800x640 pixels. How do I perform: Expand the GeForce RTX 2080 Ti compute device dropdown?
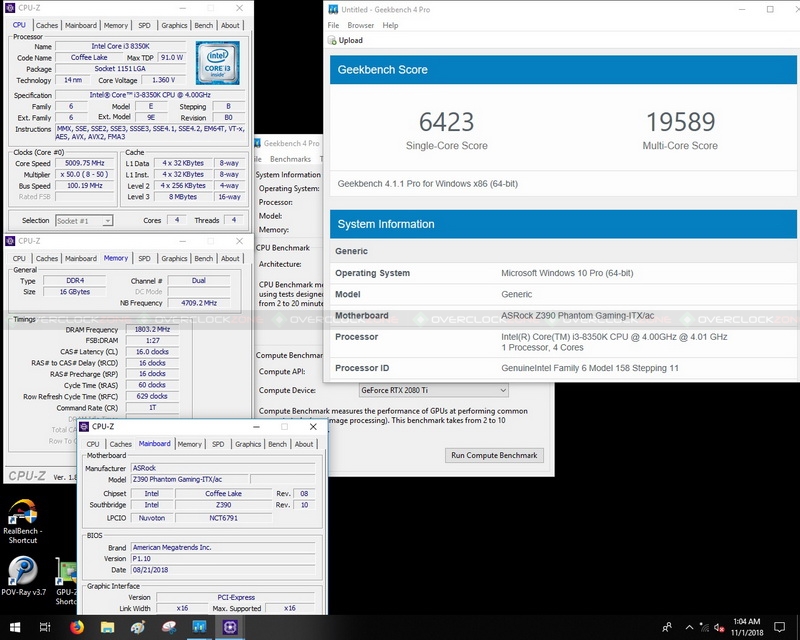434,390
